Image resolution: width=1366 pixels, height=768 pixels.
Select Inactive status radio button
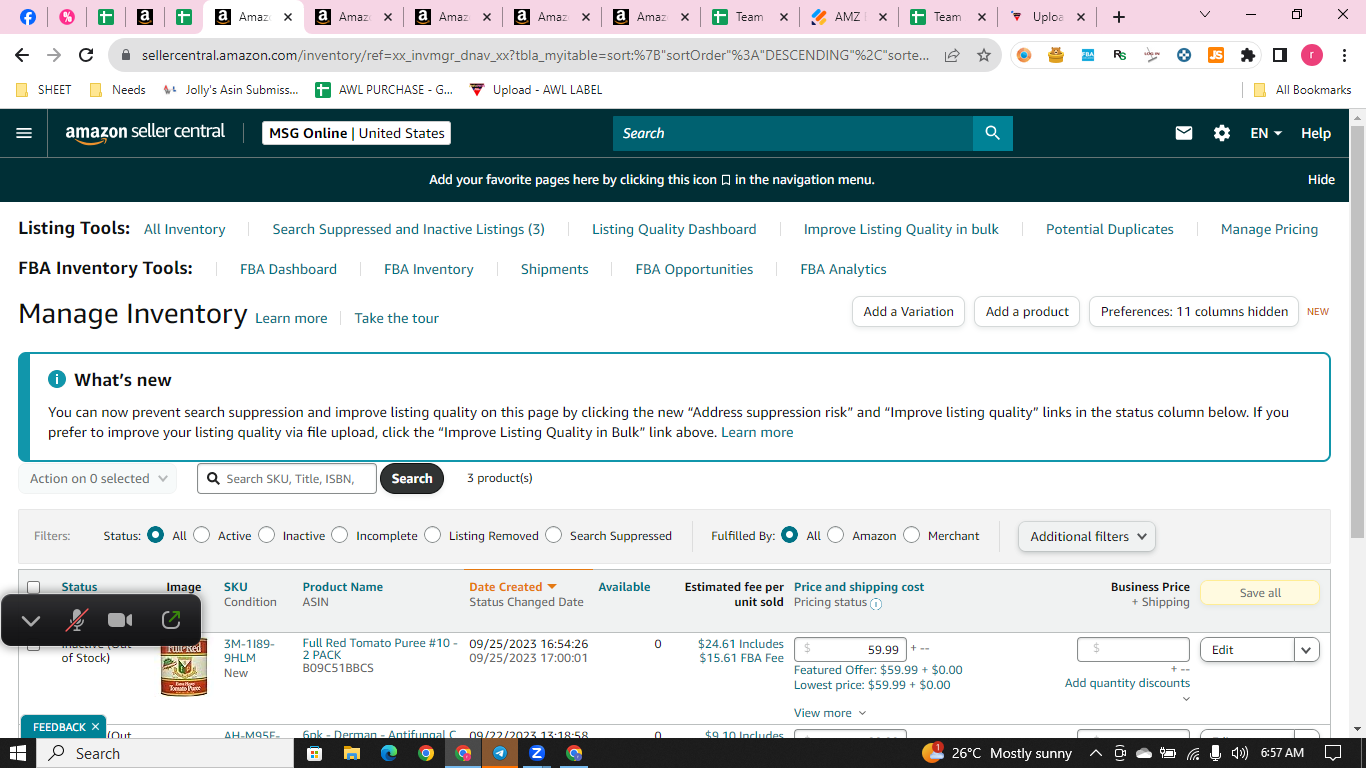click(x=266, y=535)
